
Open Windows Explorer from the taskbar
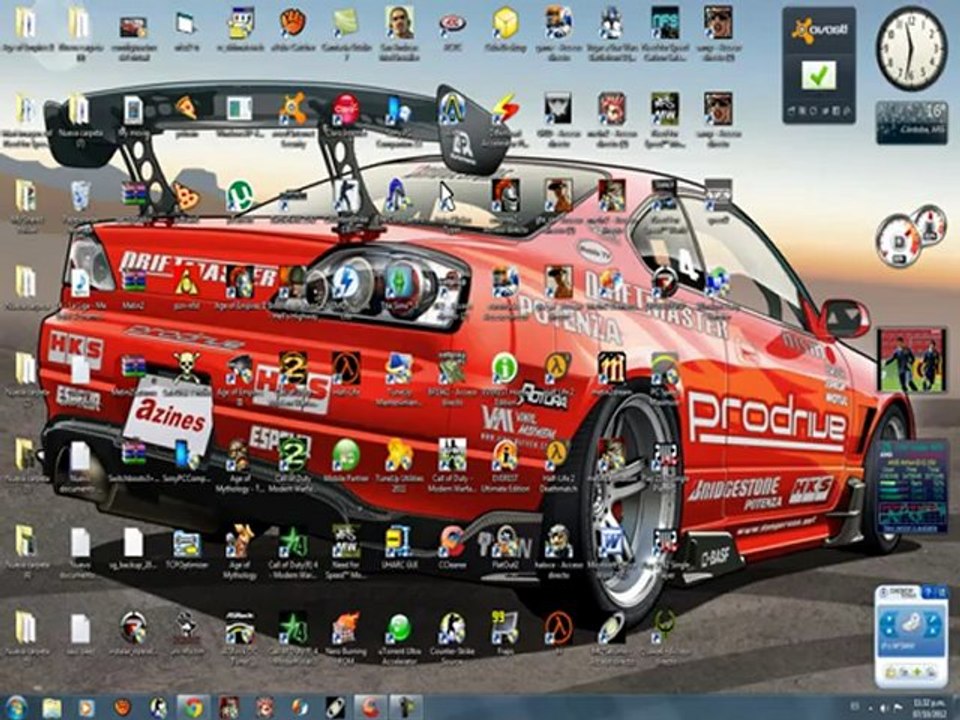point(52,708)
